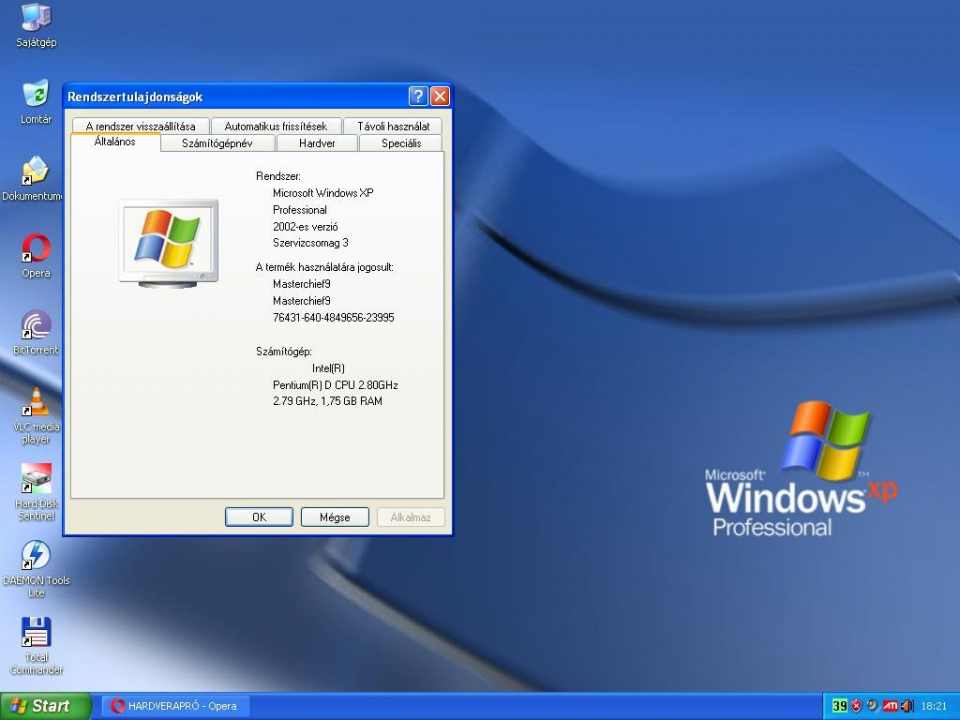Click A termék használatára jogosult label
This screenshot has height=720, width=960.
coord(324,267)
